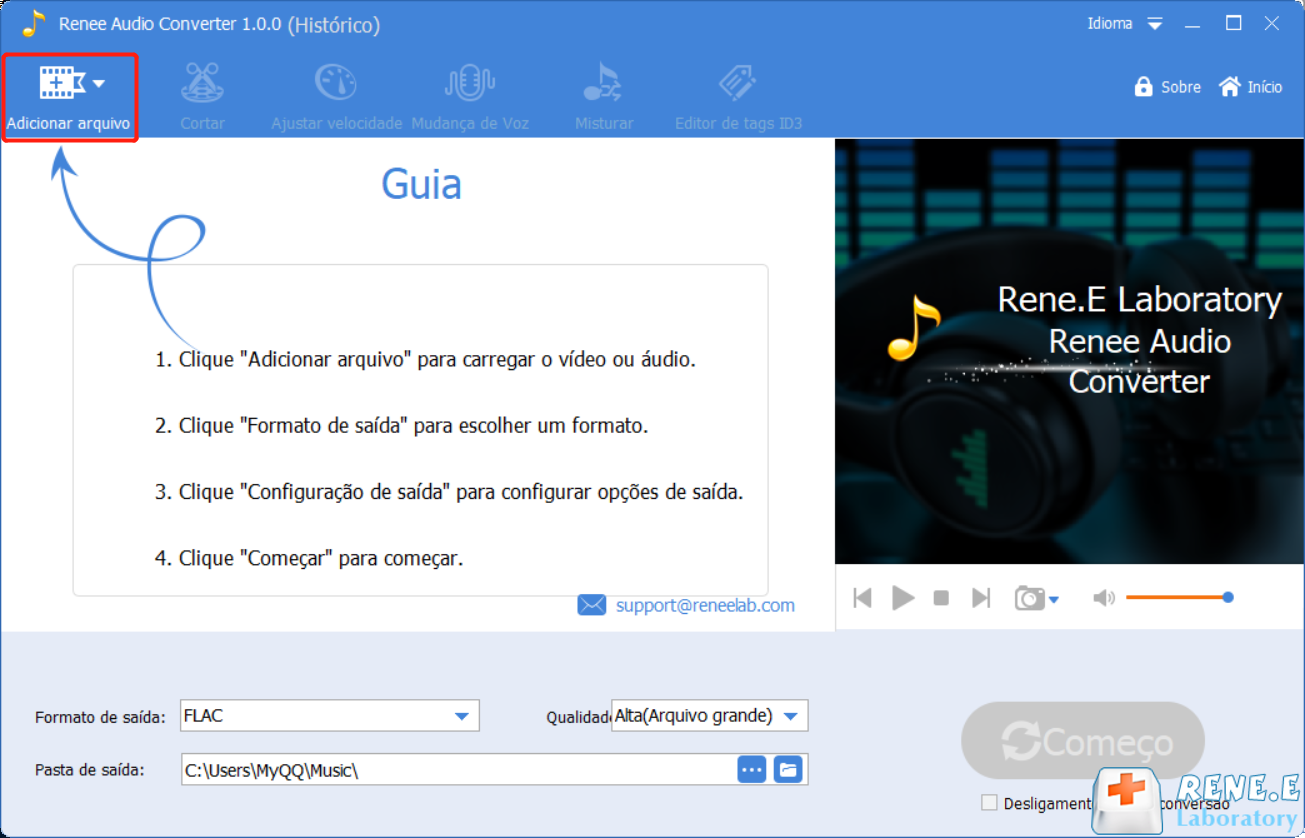Open the Formato de saída FLAC dropdown
The image size is (1305, 838).
coord(330,715)
